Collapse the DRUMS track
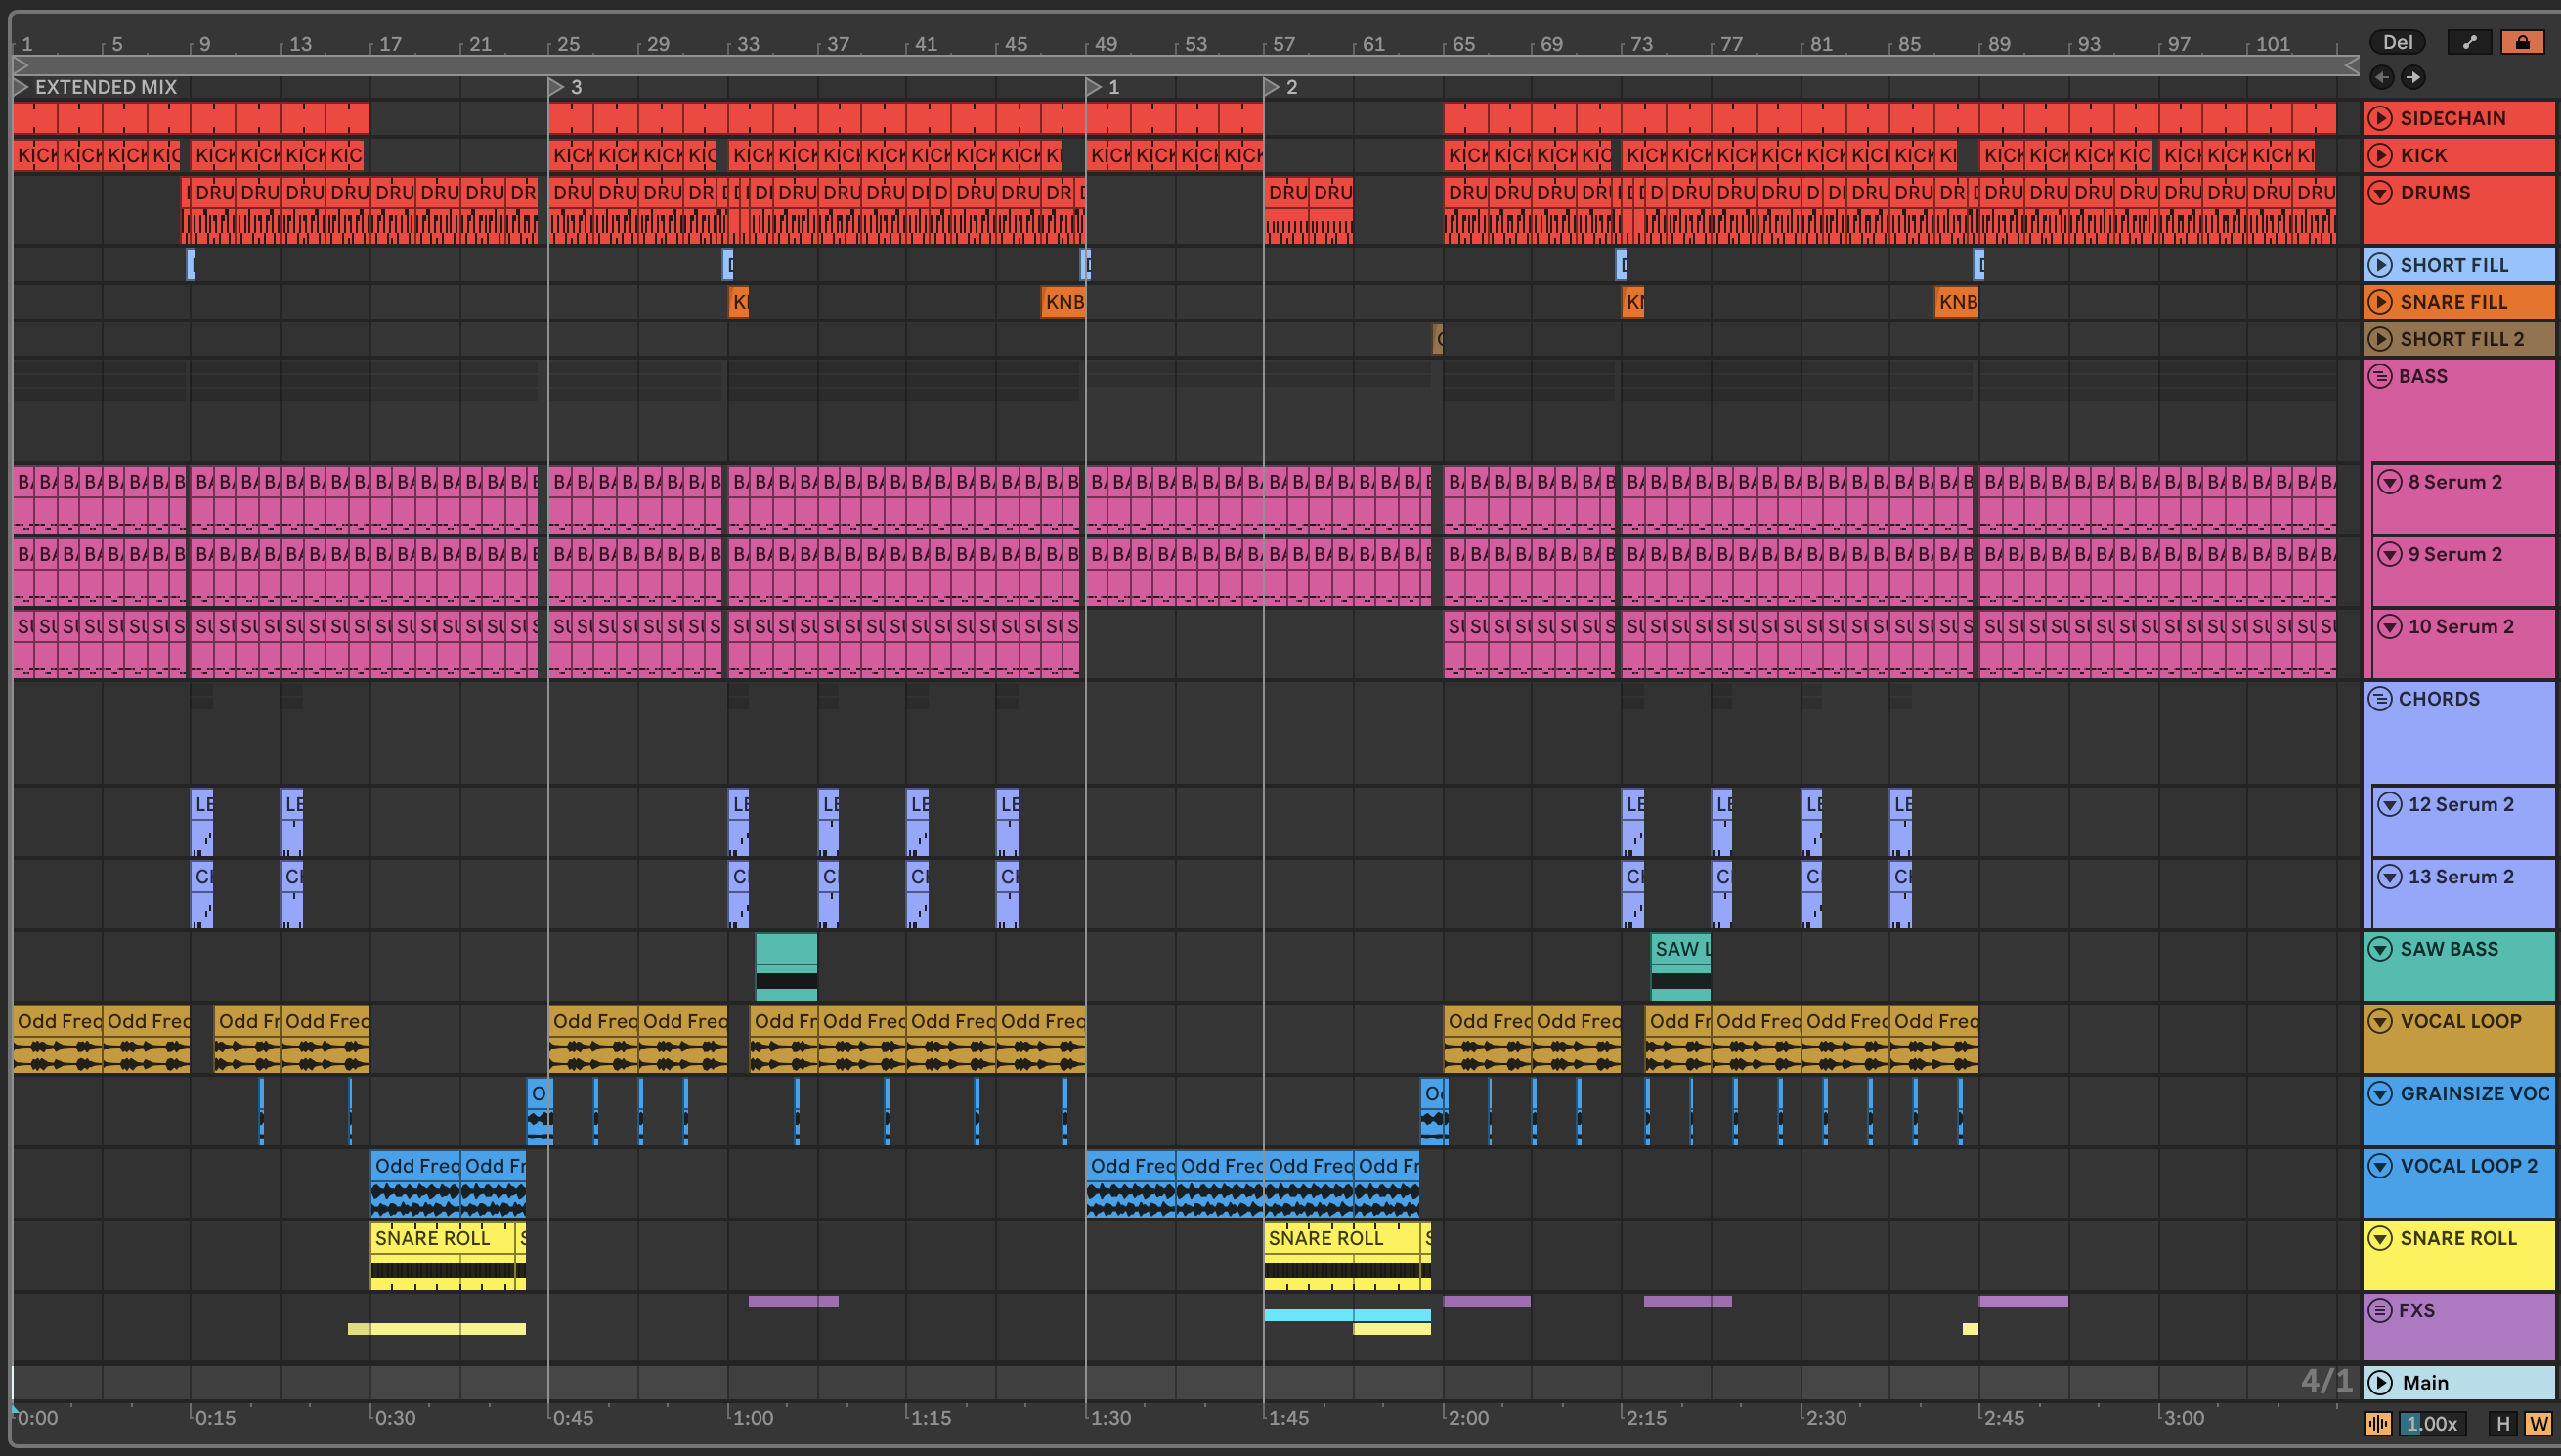Image resolution: width=2561 pixels, height=1456 pixels. 2380,192
